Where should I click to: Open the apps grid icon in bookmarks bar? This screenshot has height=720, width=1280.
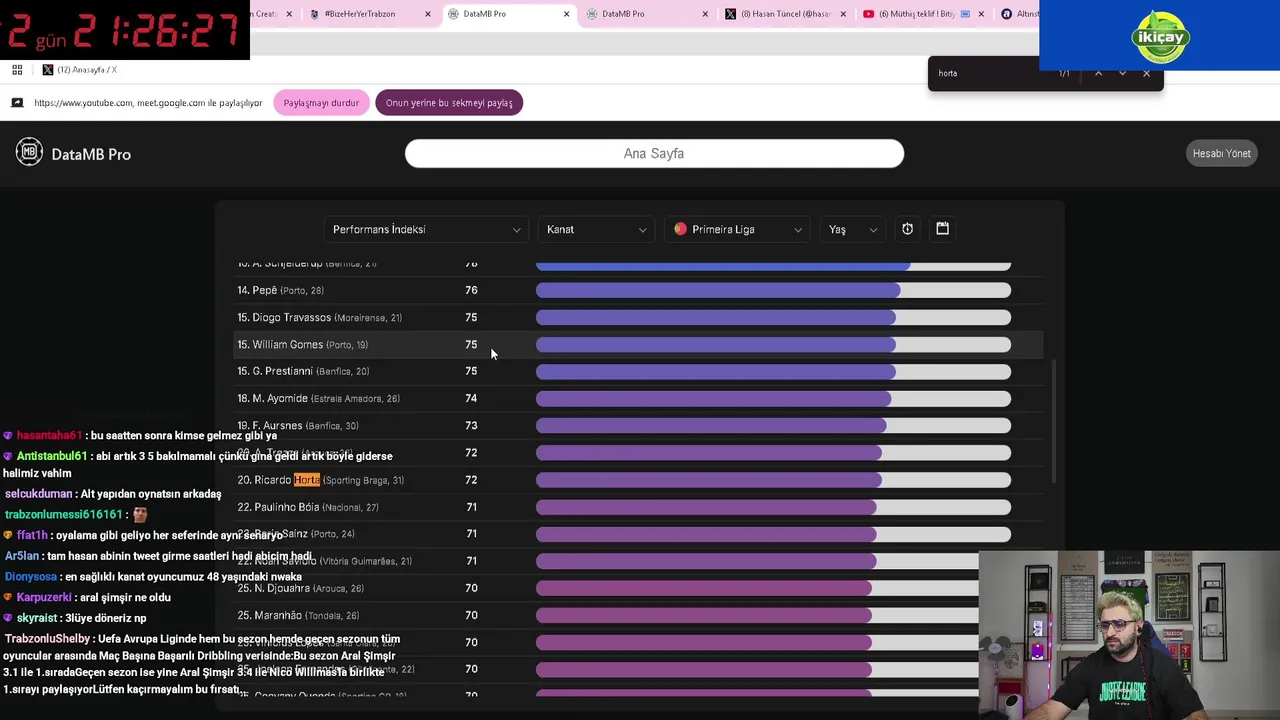click(17, 70)
